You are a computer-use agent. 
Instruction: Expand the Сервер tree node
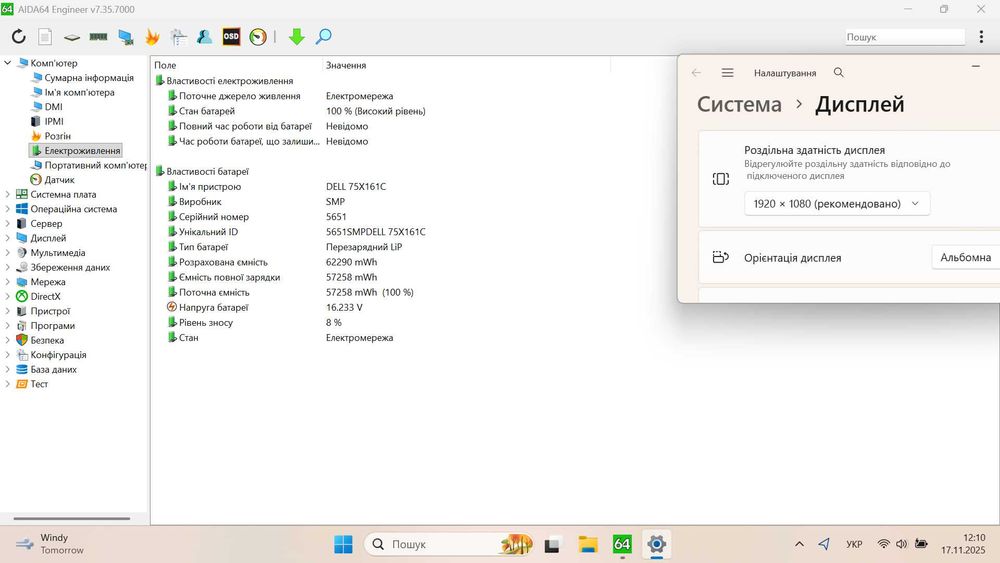[8, 224]
